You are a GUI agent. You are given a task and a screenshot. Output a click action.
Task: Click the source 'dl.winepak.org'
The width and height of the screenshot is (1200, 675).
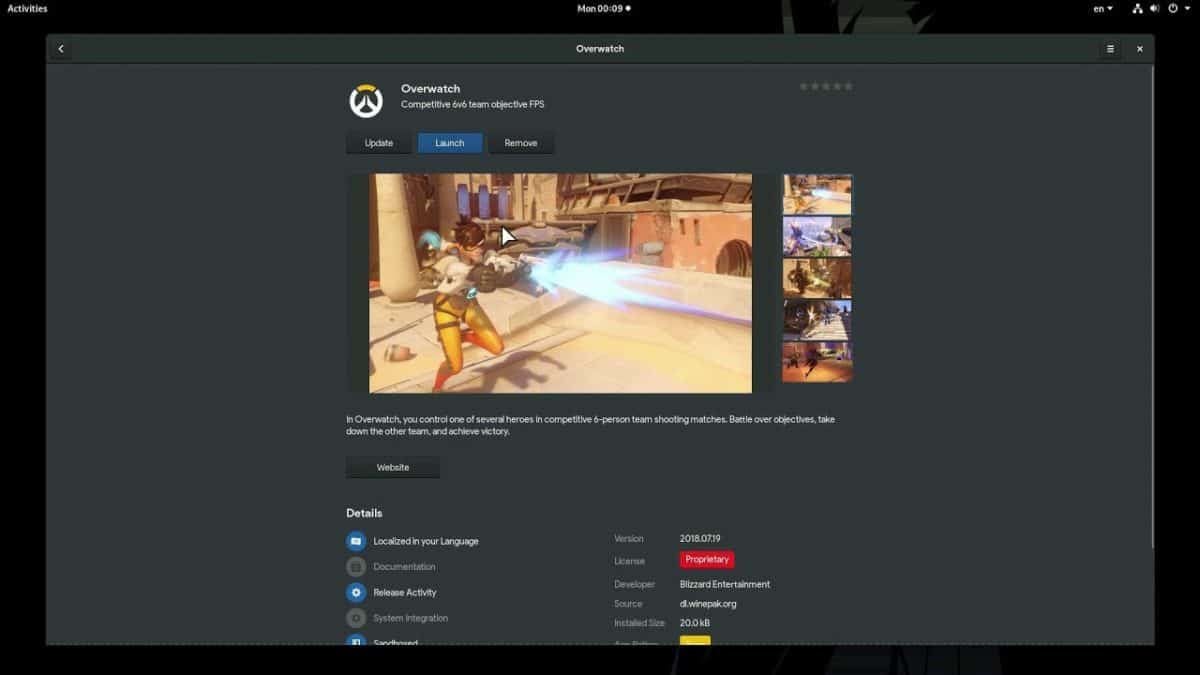pyautogui.click(x=708, y=604)
